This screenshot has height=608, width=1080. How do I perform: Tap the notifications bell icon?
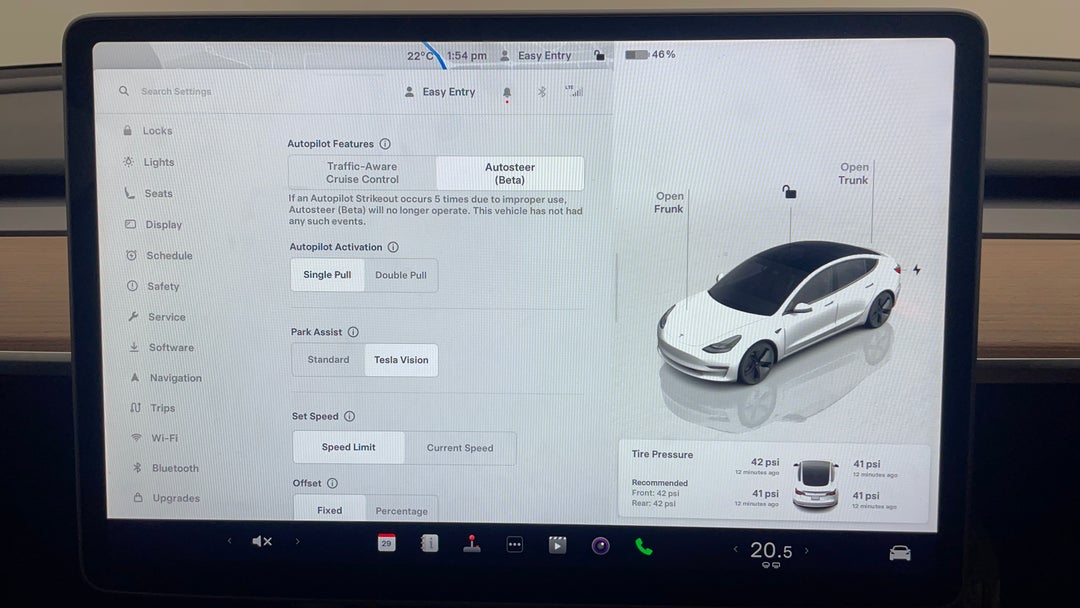[x=507, y=92]
